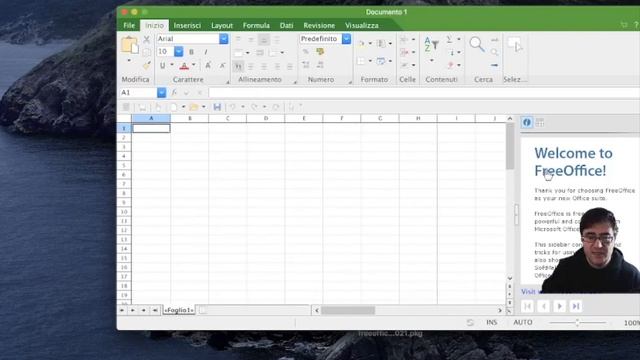Click the vertical align middle icon
Image resolution: width=640 pixels, height=360 pixels.
tap(251, 40)
